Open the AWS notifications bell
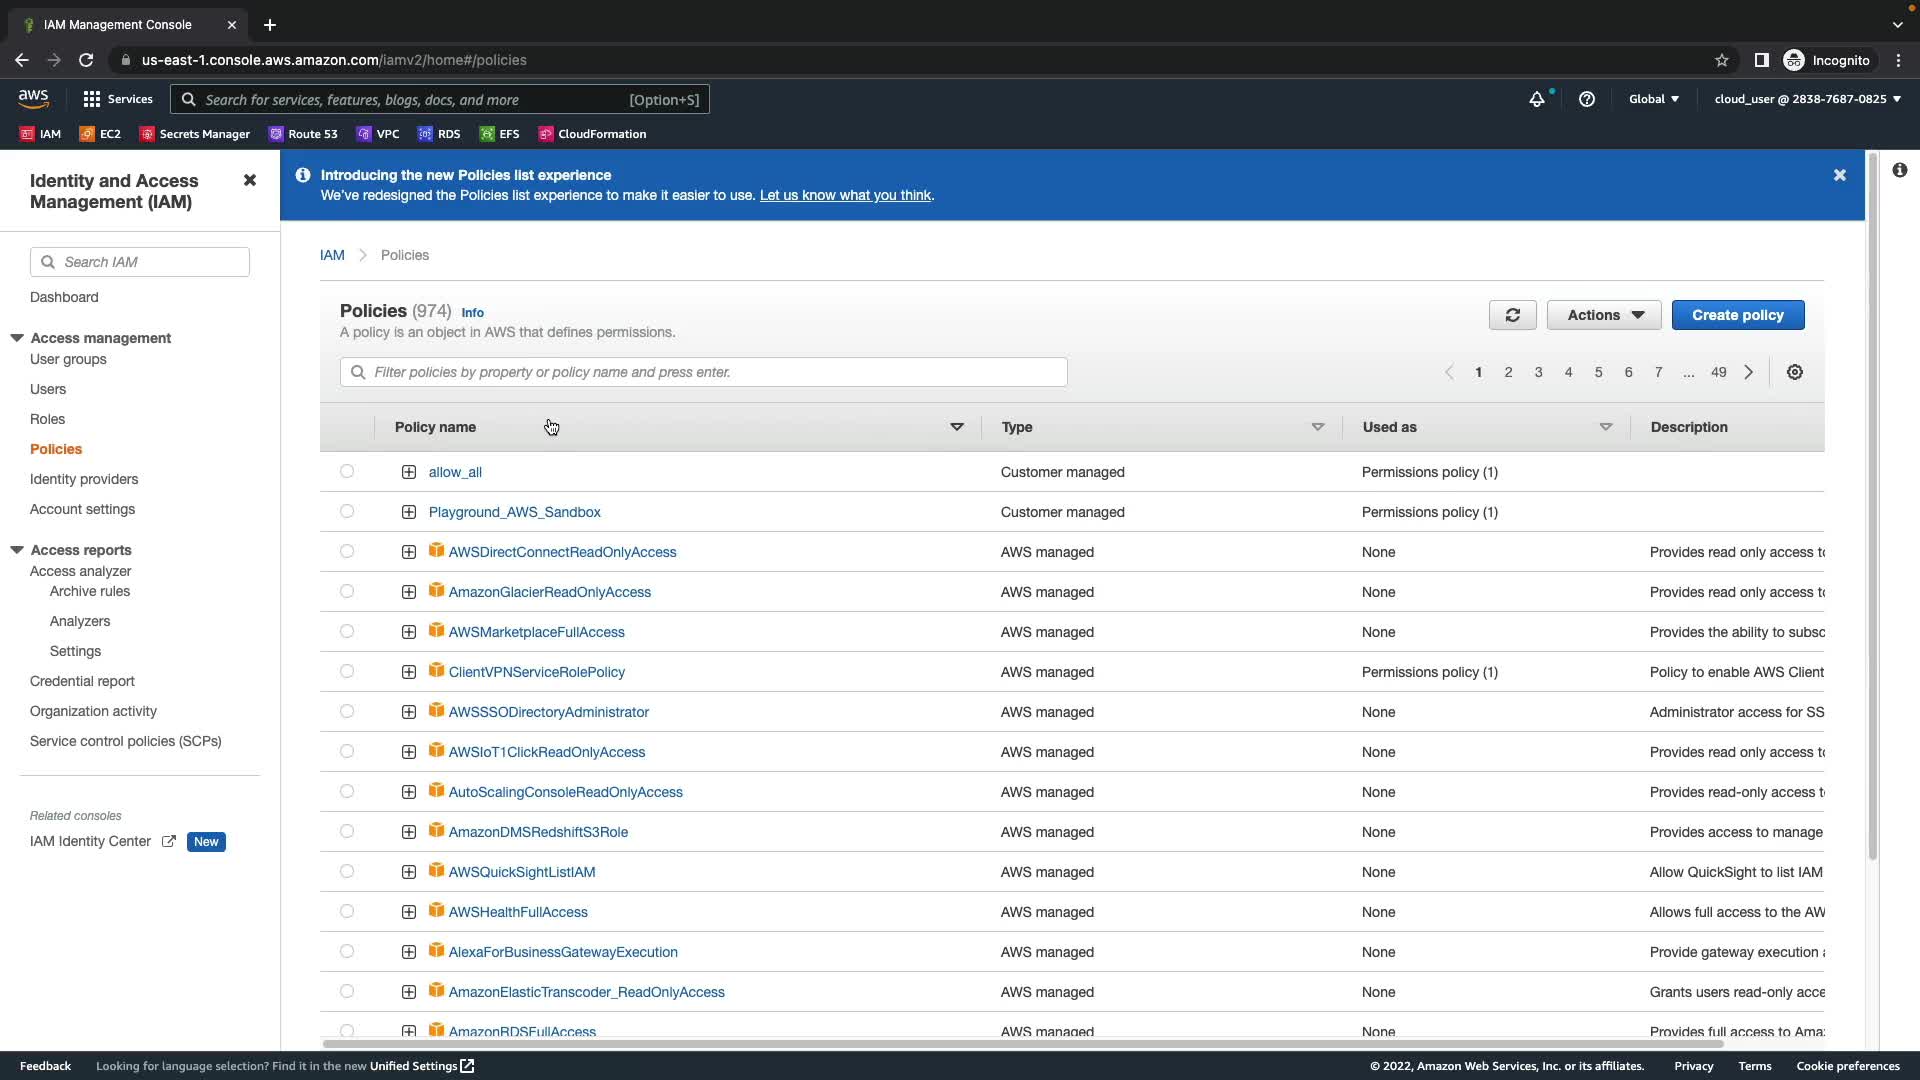The height and width of the screenshot is (1080, 1920). (1537, 99)
